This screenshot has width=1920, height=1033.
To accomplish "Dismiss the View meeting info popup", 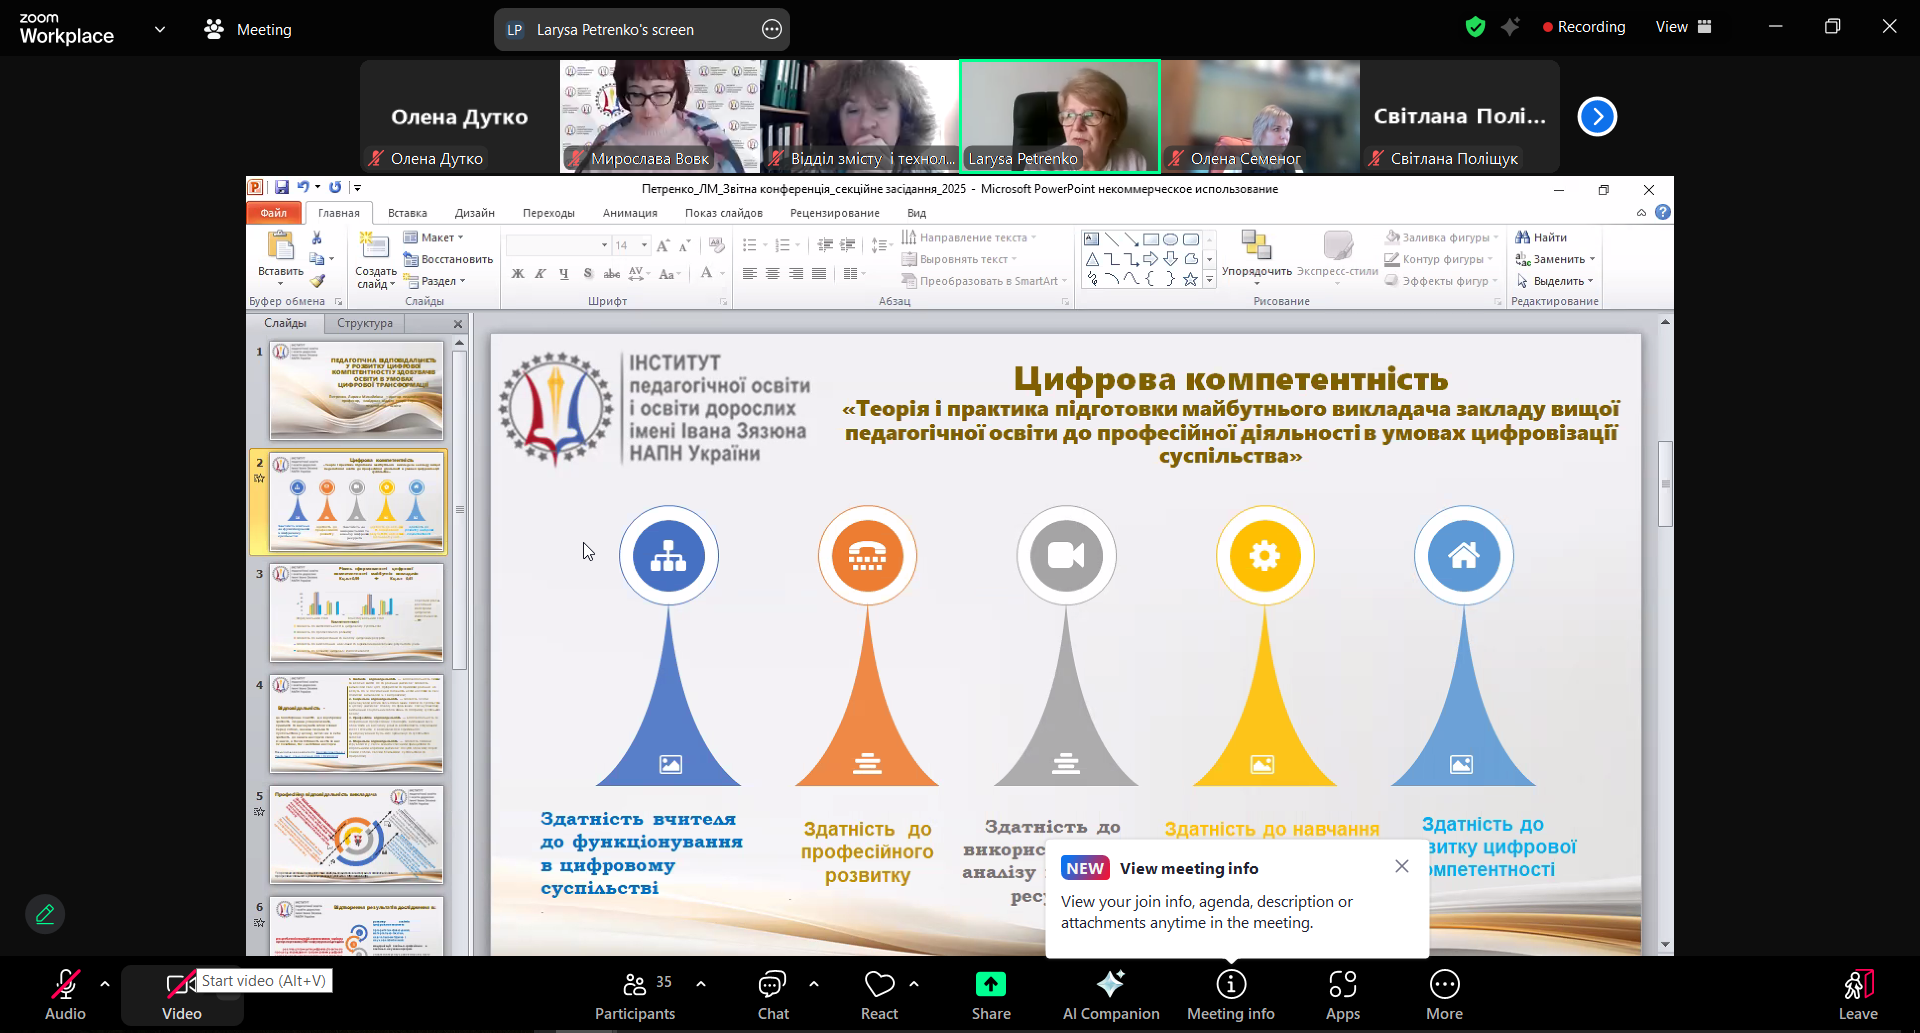I will click(x=1402, y=866).
